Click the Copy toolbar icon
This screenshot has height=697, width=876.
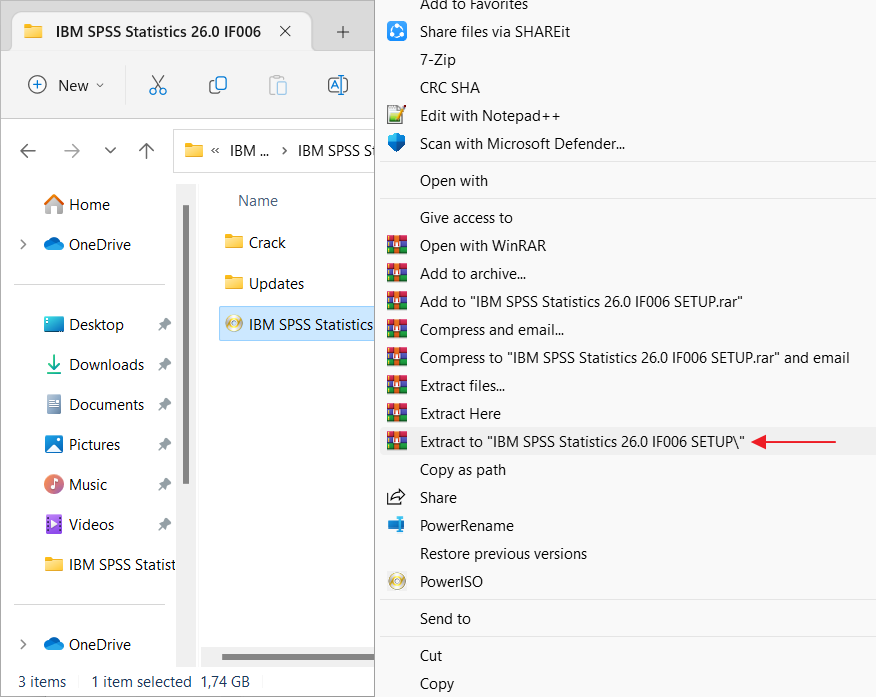[x=218, y=85]
